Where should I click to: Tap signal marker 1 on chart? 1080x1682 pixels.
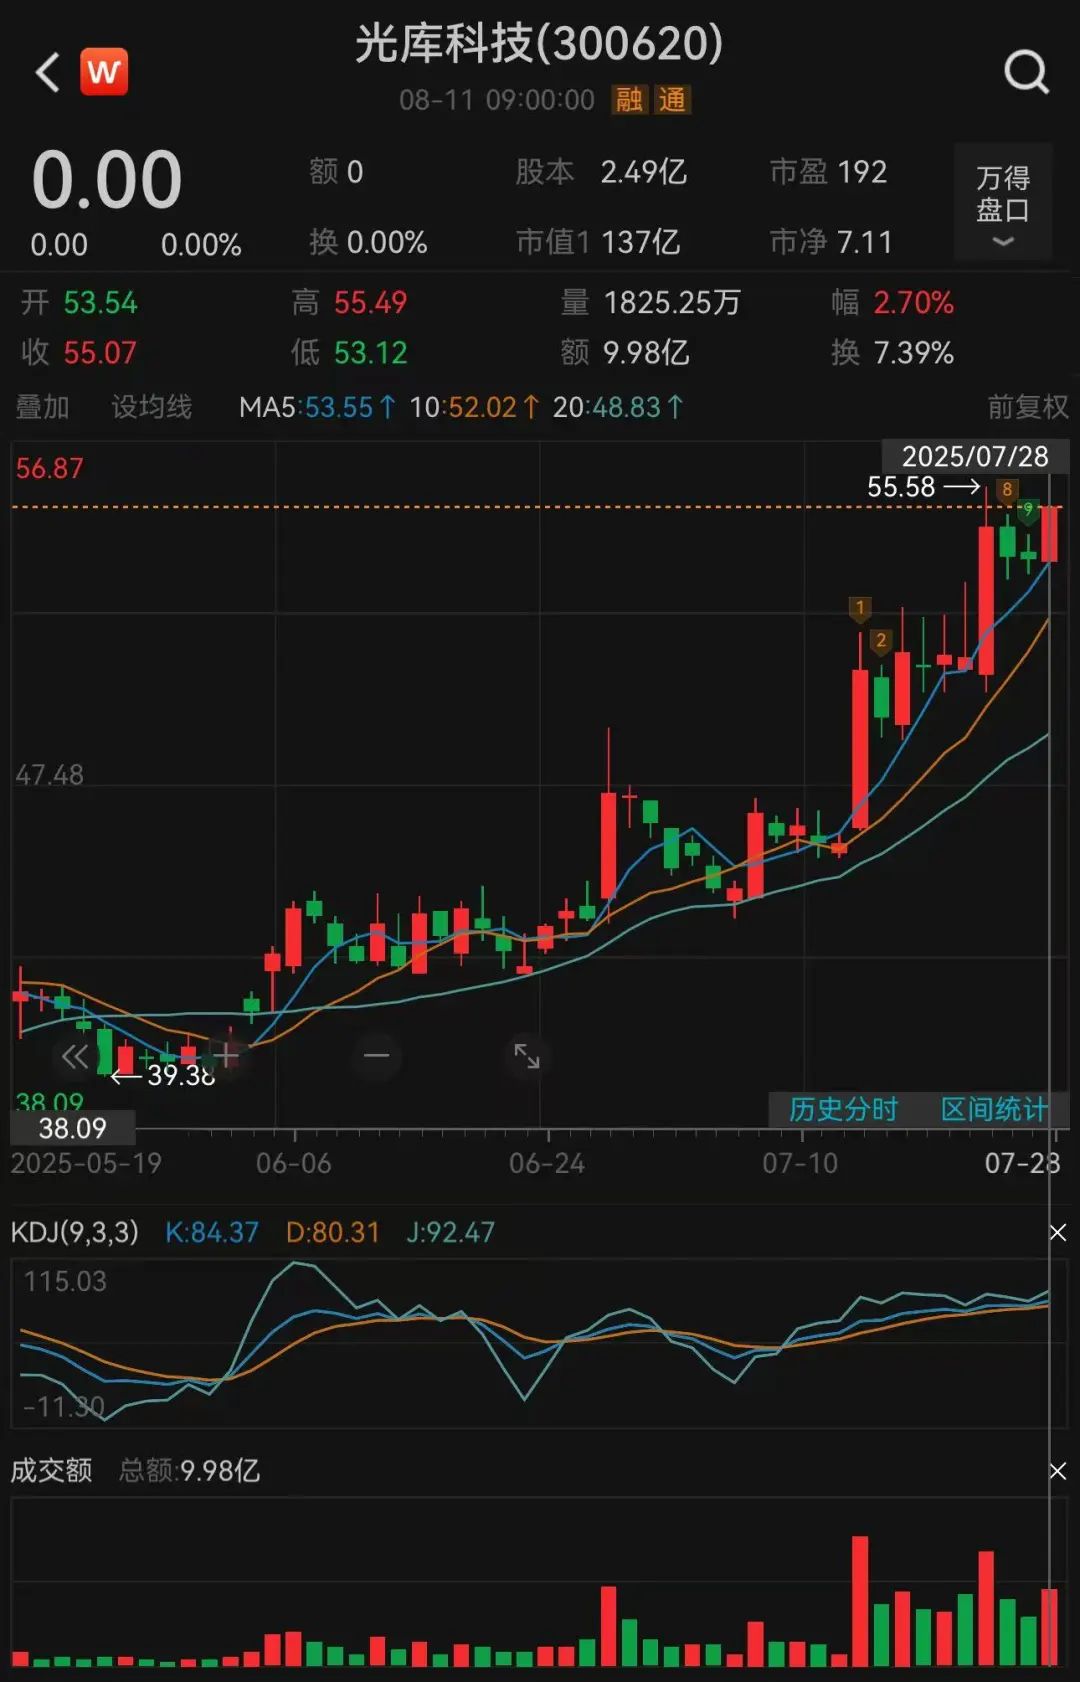pos(860,608)
